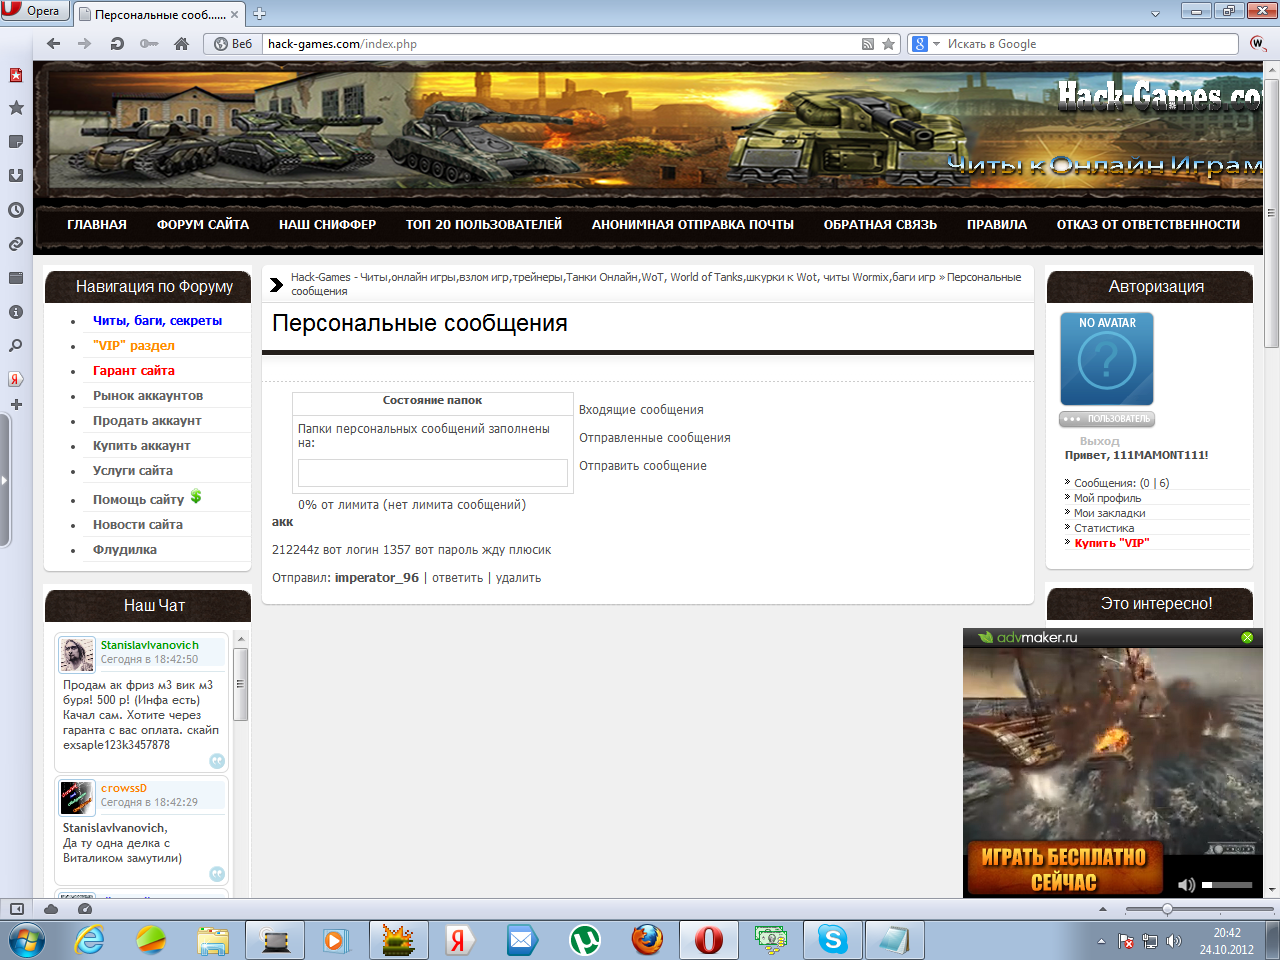Image resolution: width=1280 pixels, height=960 pixels.
Task: Click the Отправить сообщение link
Action: [x=643, y=466]
